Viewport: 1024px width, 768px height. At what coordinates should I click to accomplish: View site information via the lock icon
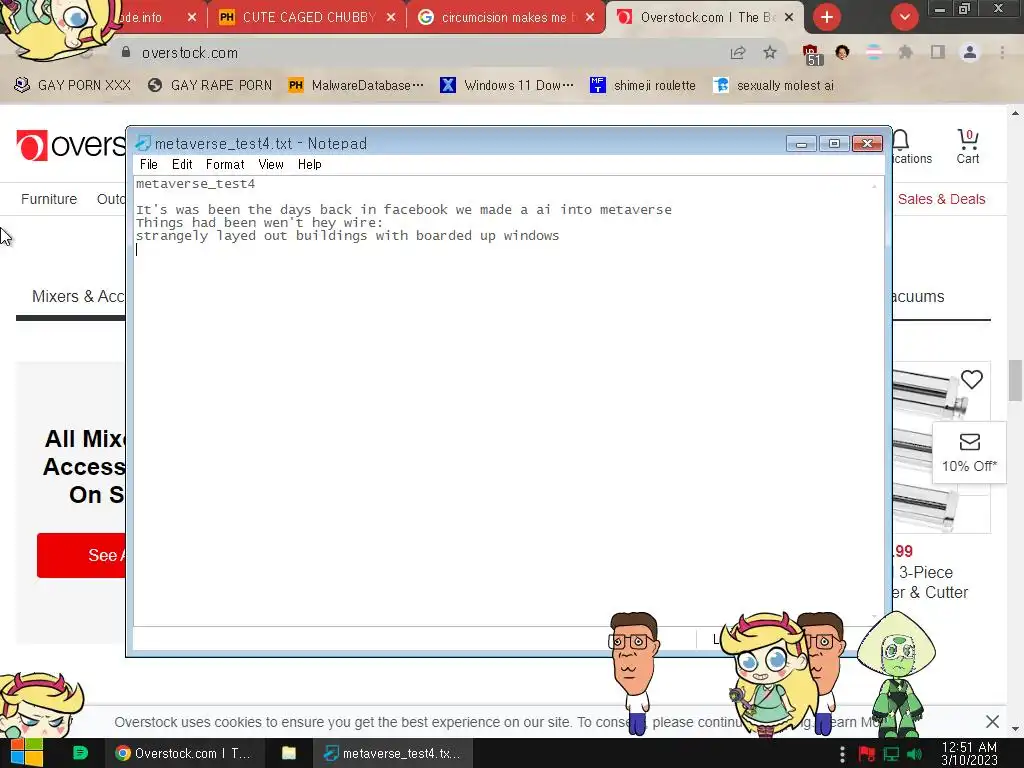pyautogui.click(x=126, y=52)
